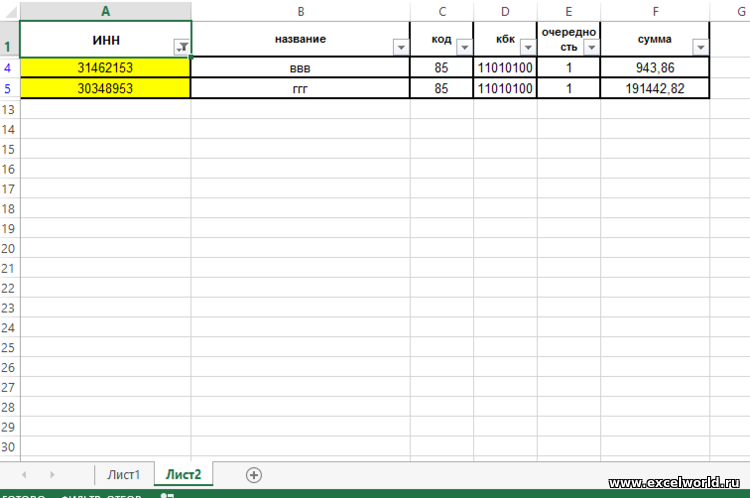Select column A header
The image size is (750, 498).
(x=106, y=11)
